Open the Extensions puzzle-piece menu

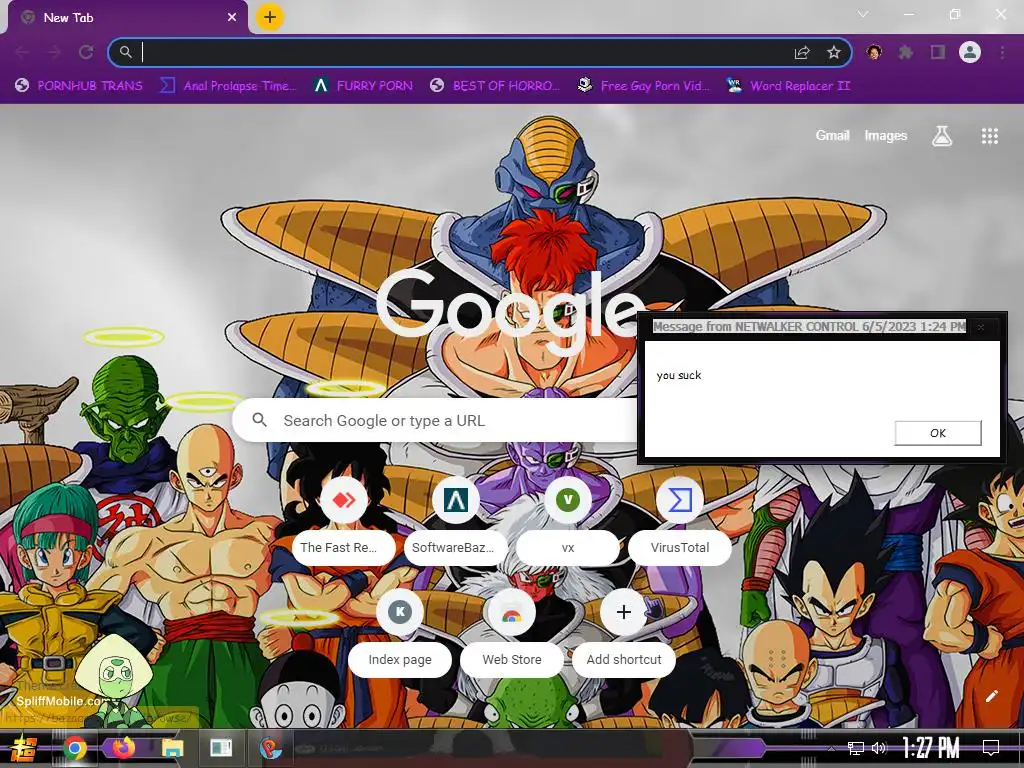coord(905,52)
